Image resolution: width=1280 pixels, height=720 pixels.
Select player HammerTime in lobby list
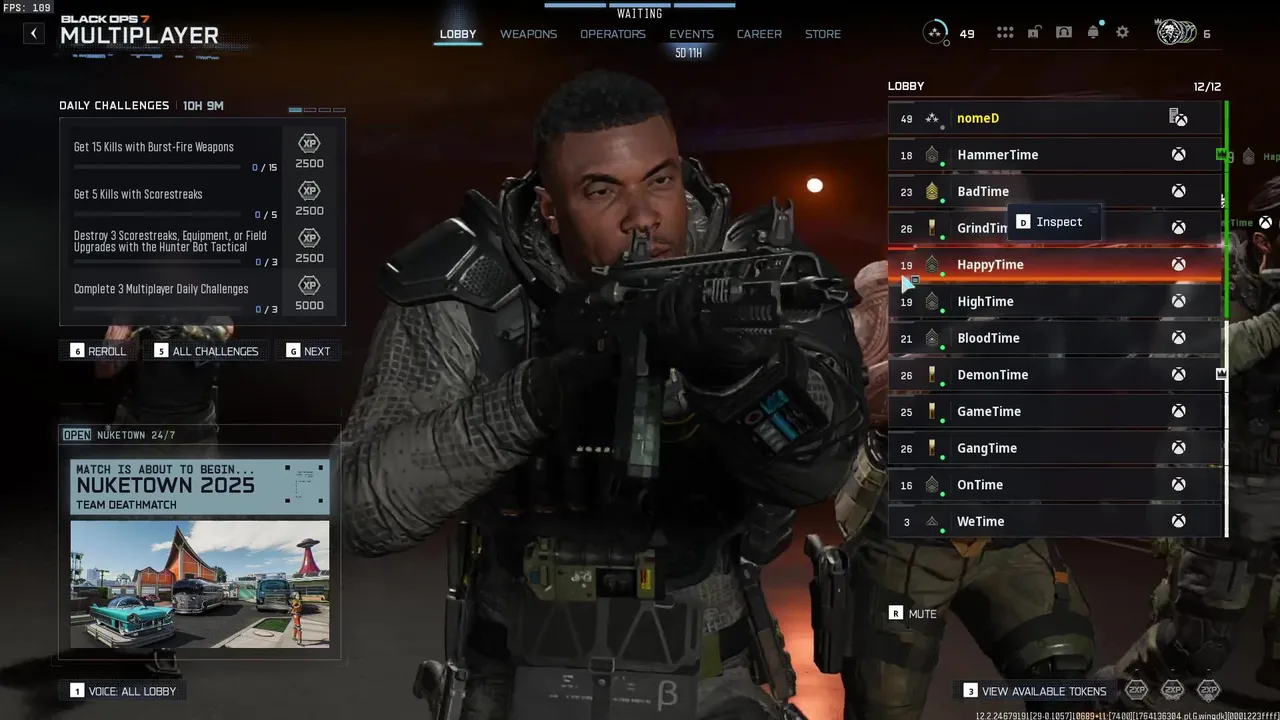[x=1054, y=155]
